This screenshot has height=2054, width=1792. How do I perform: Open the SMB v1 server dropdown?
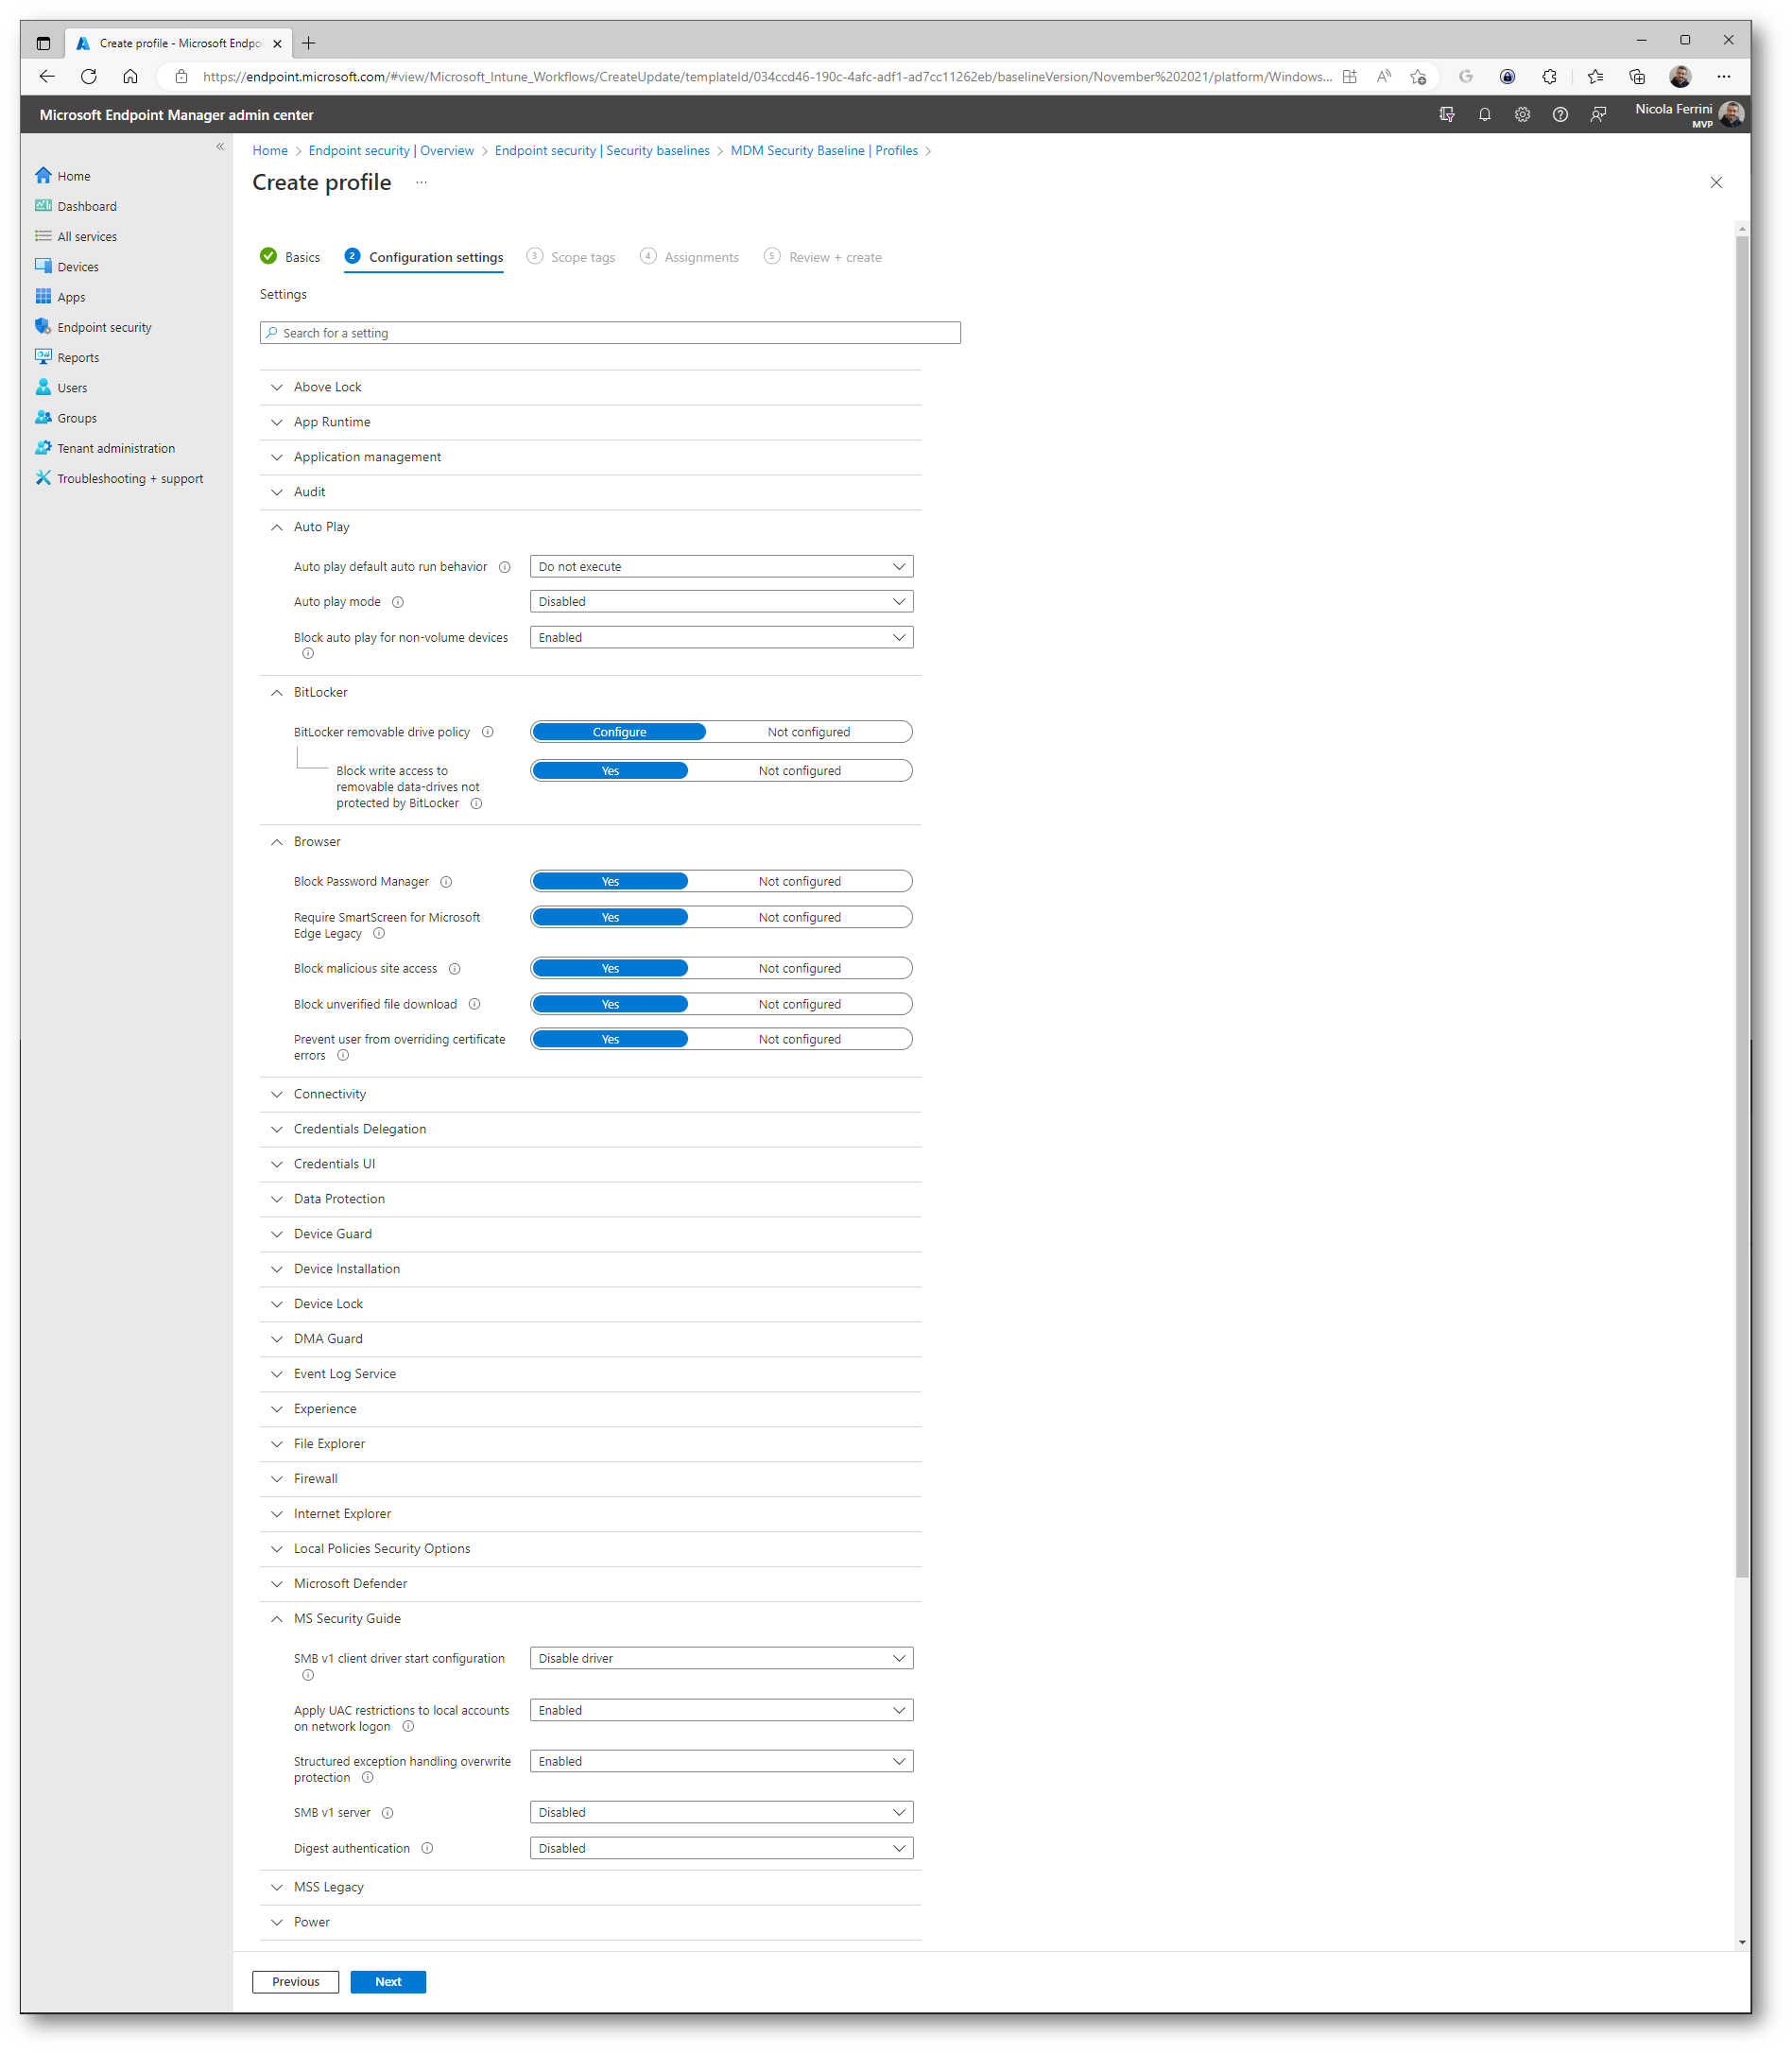722,1813
